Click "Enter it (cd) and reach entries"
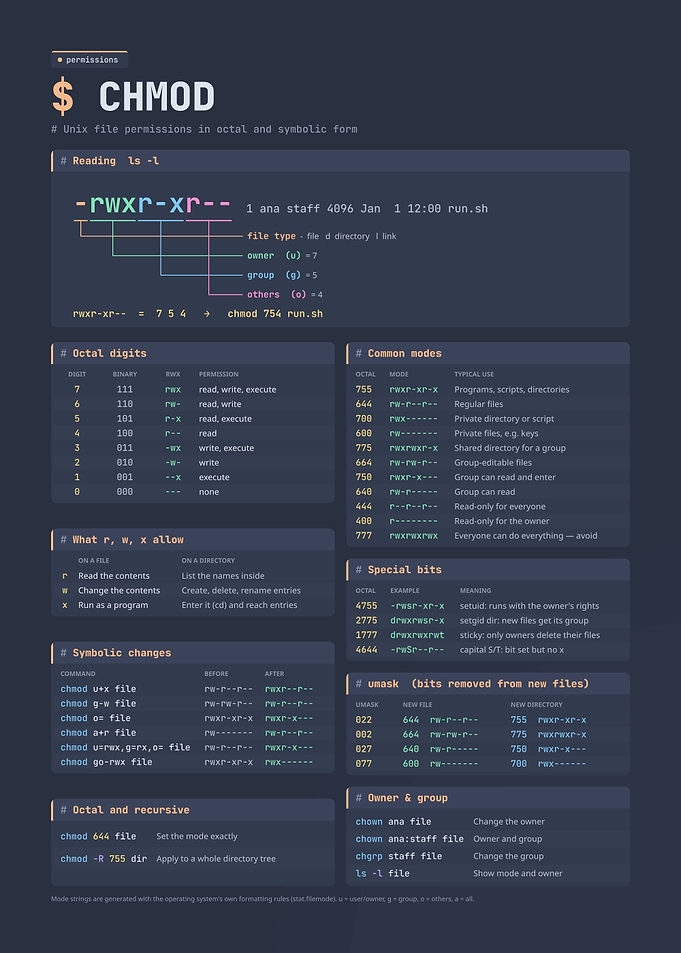681x953 pixels. (239, 605)
